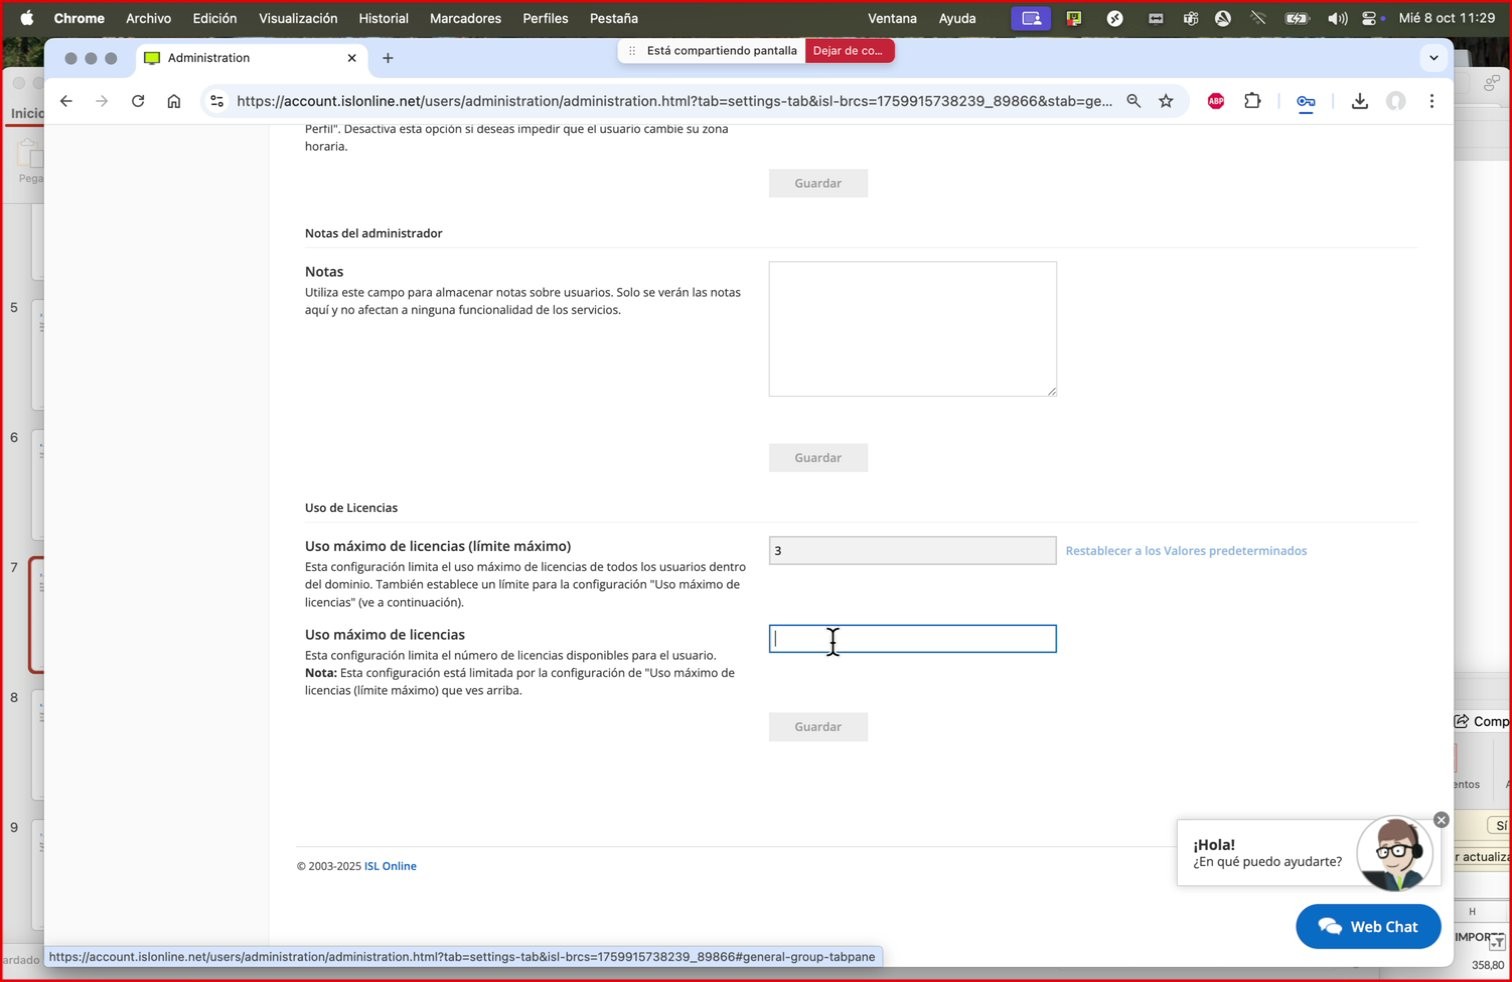The image size is (1512, 982).
Task: Open Chrome downloads
Action: [1359, 101]
